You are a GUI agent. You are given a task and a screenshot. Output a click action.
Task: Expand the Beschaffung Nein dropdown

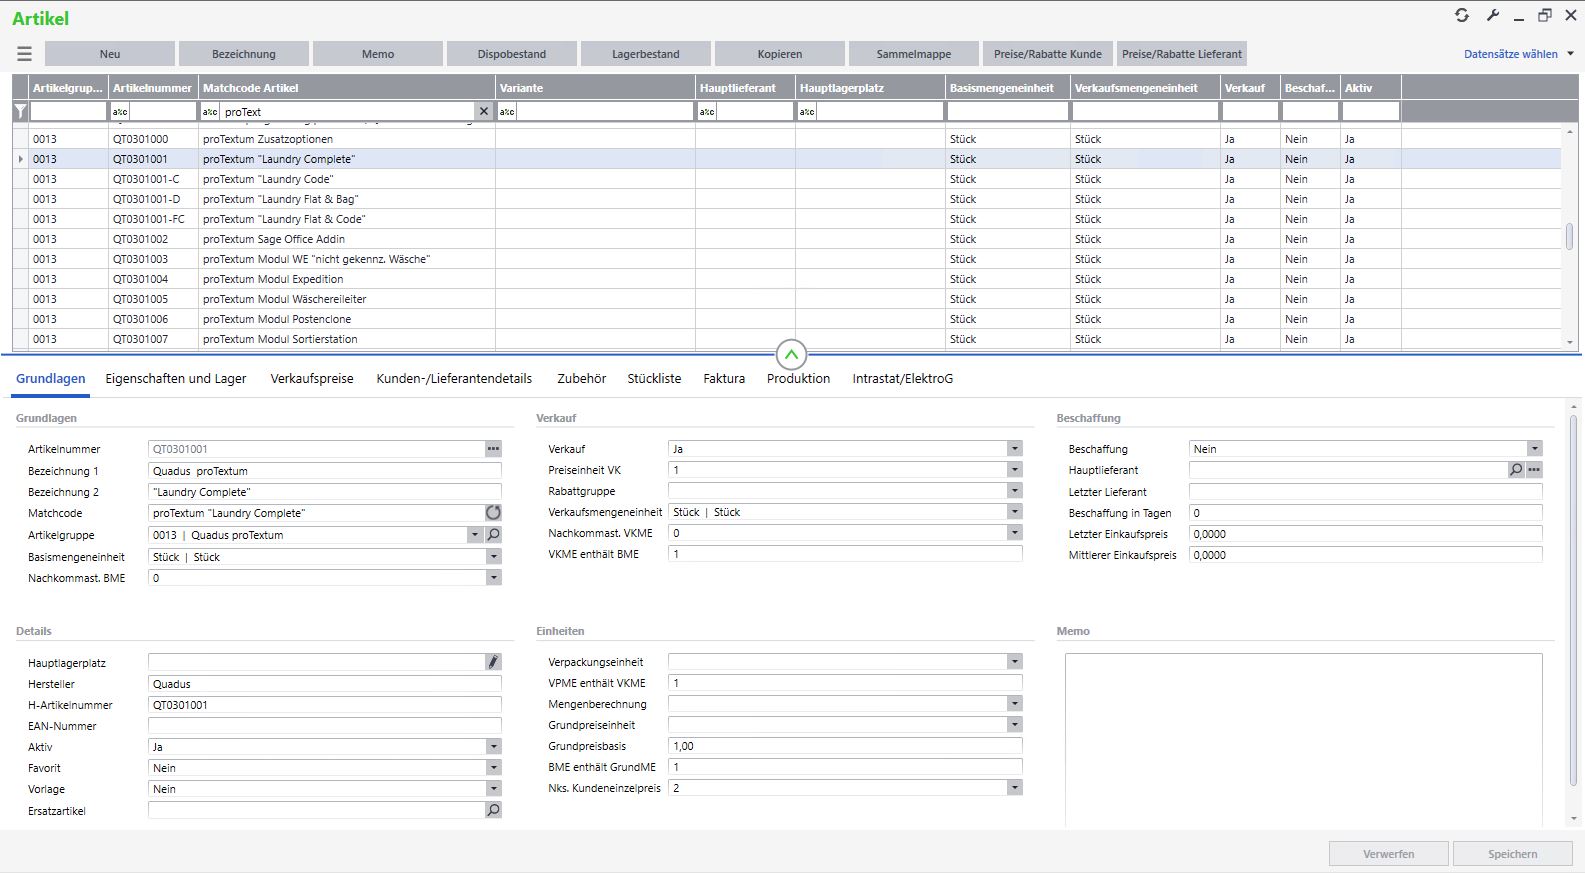click(1534, 449)
